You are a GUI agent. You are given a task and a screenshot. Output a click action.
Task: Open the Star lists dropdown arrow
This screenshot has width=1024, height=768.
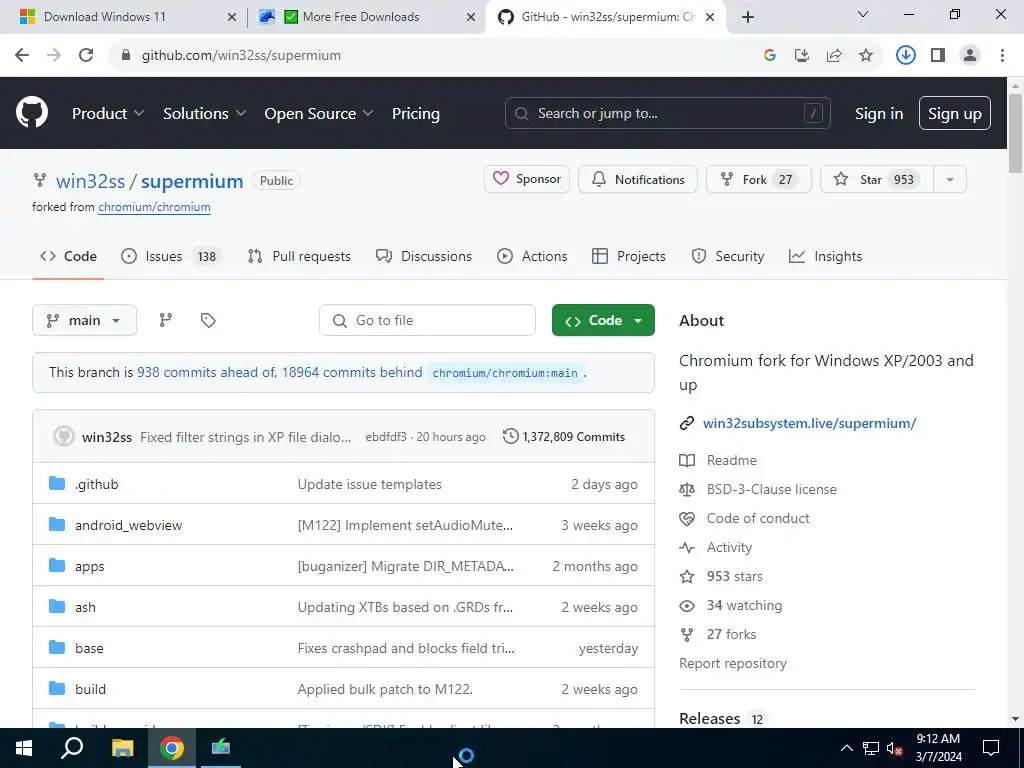pos(950,180)
